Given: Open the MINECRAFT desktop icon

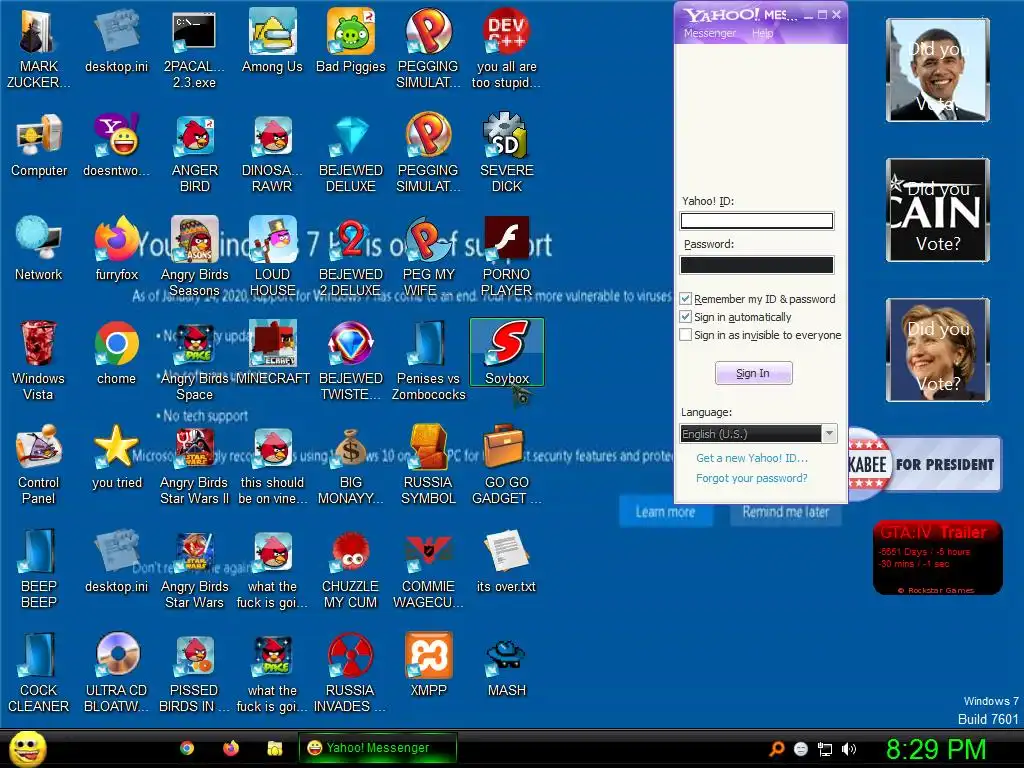Looking at the screenshot, I should [x=272, y=353].
